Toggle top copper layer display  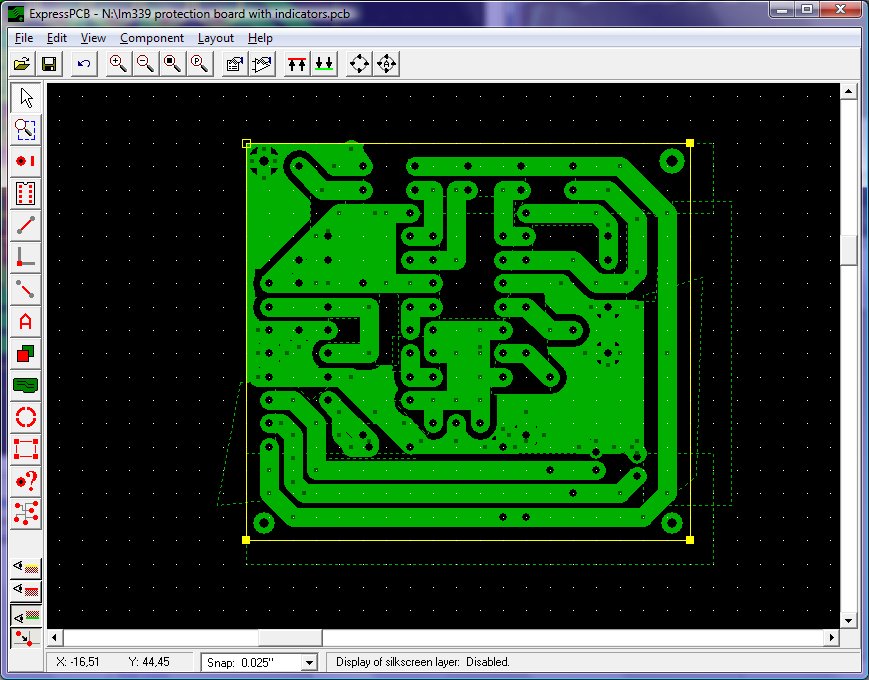click(x=26, y=590)
